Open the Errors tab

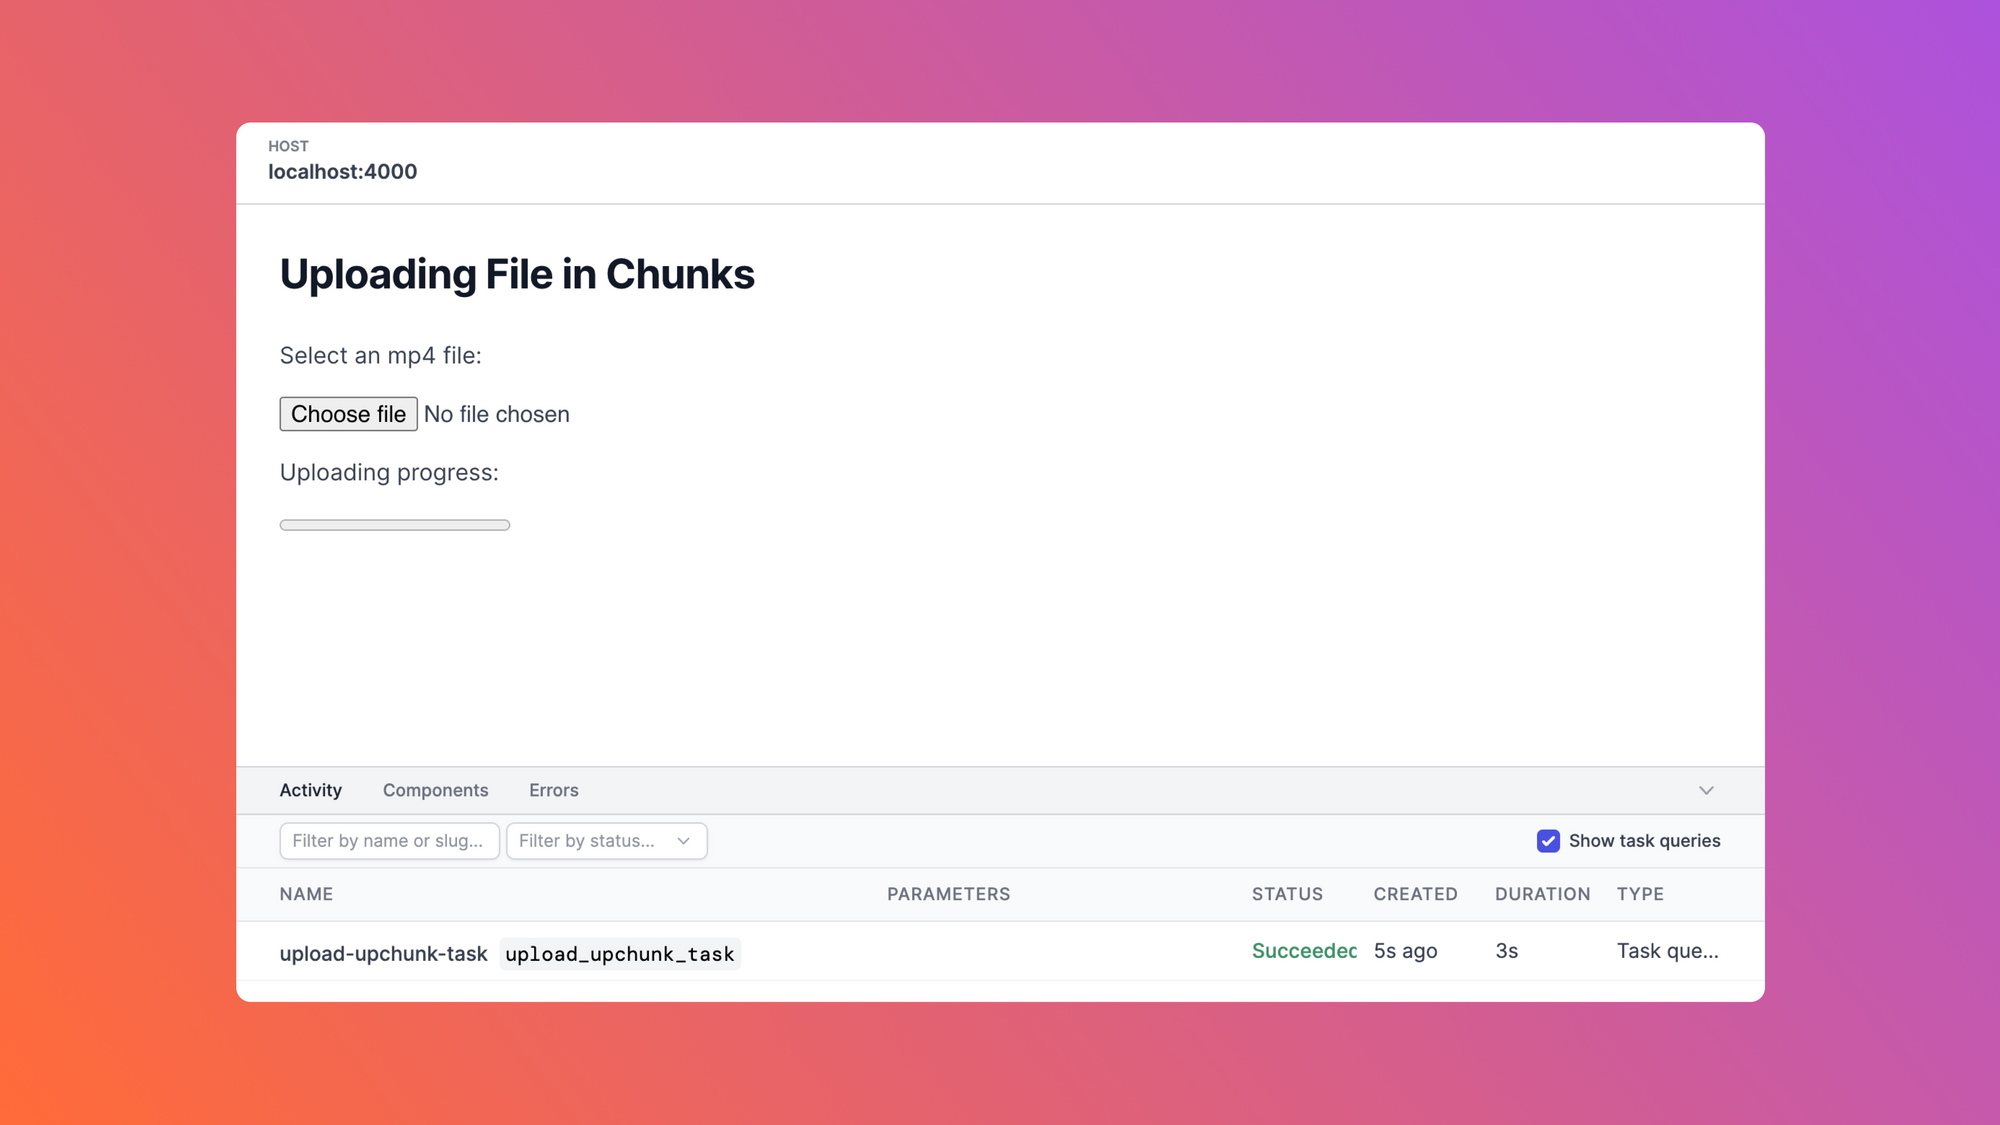pos(554,790)
